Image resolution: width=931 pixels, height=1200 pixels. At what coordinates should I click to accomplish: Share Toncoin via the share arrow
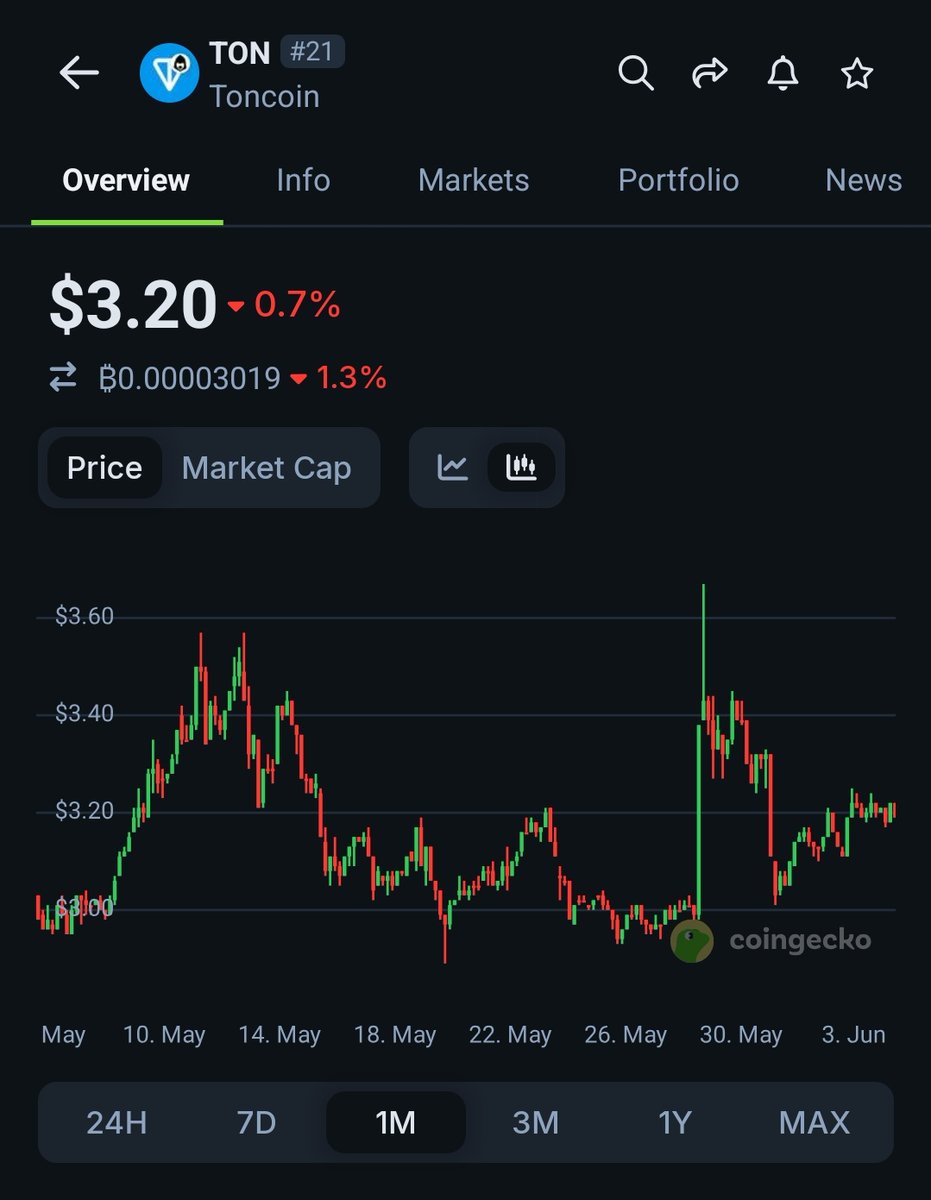709,73
